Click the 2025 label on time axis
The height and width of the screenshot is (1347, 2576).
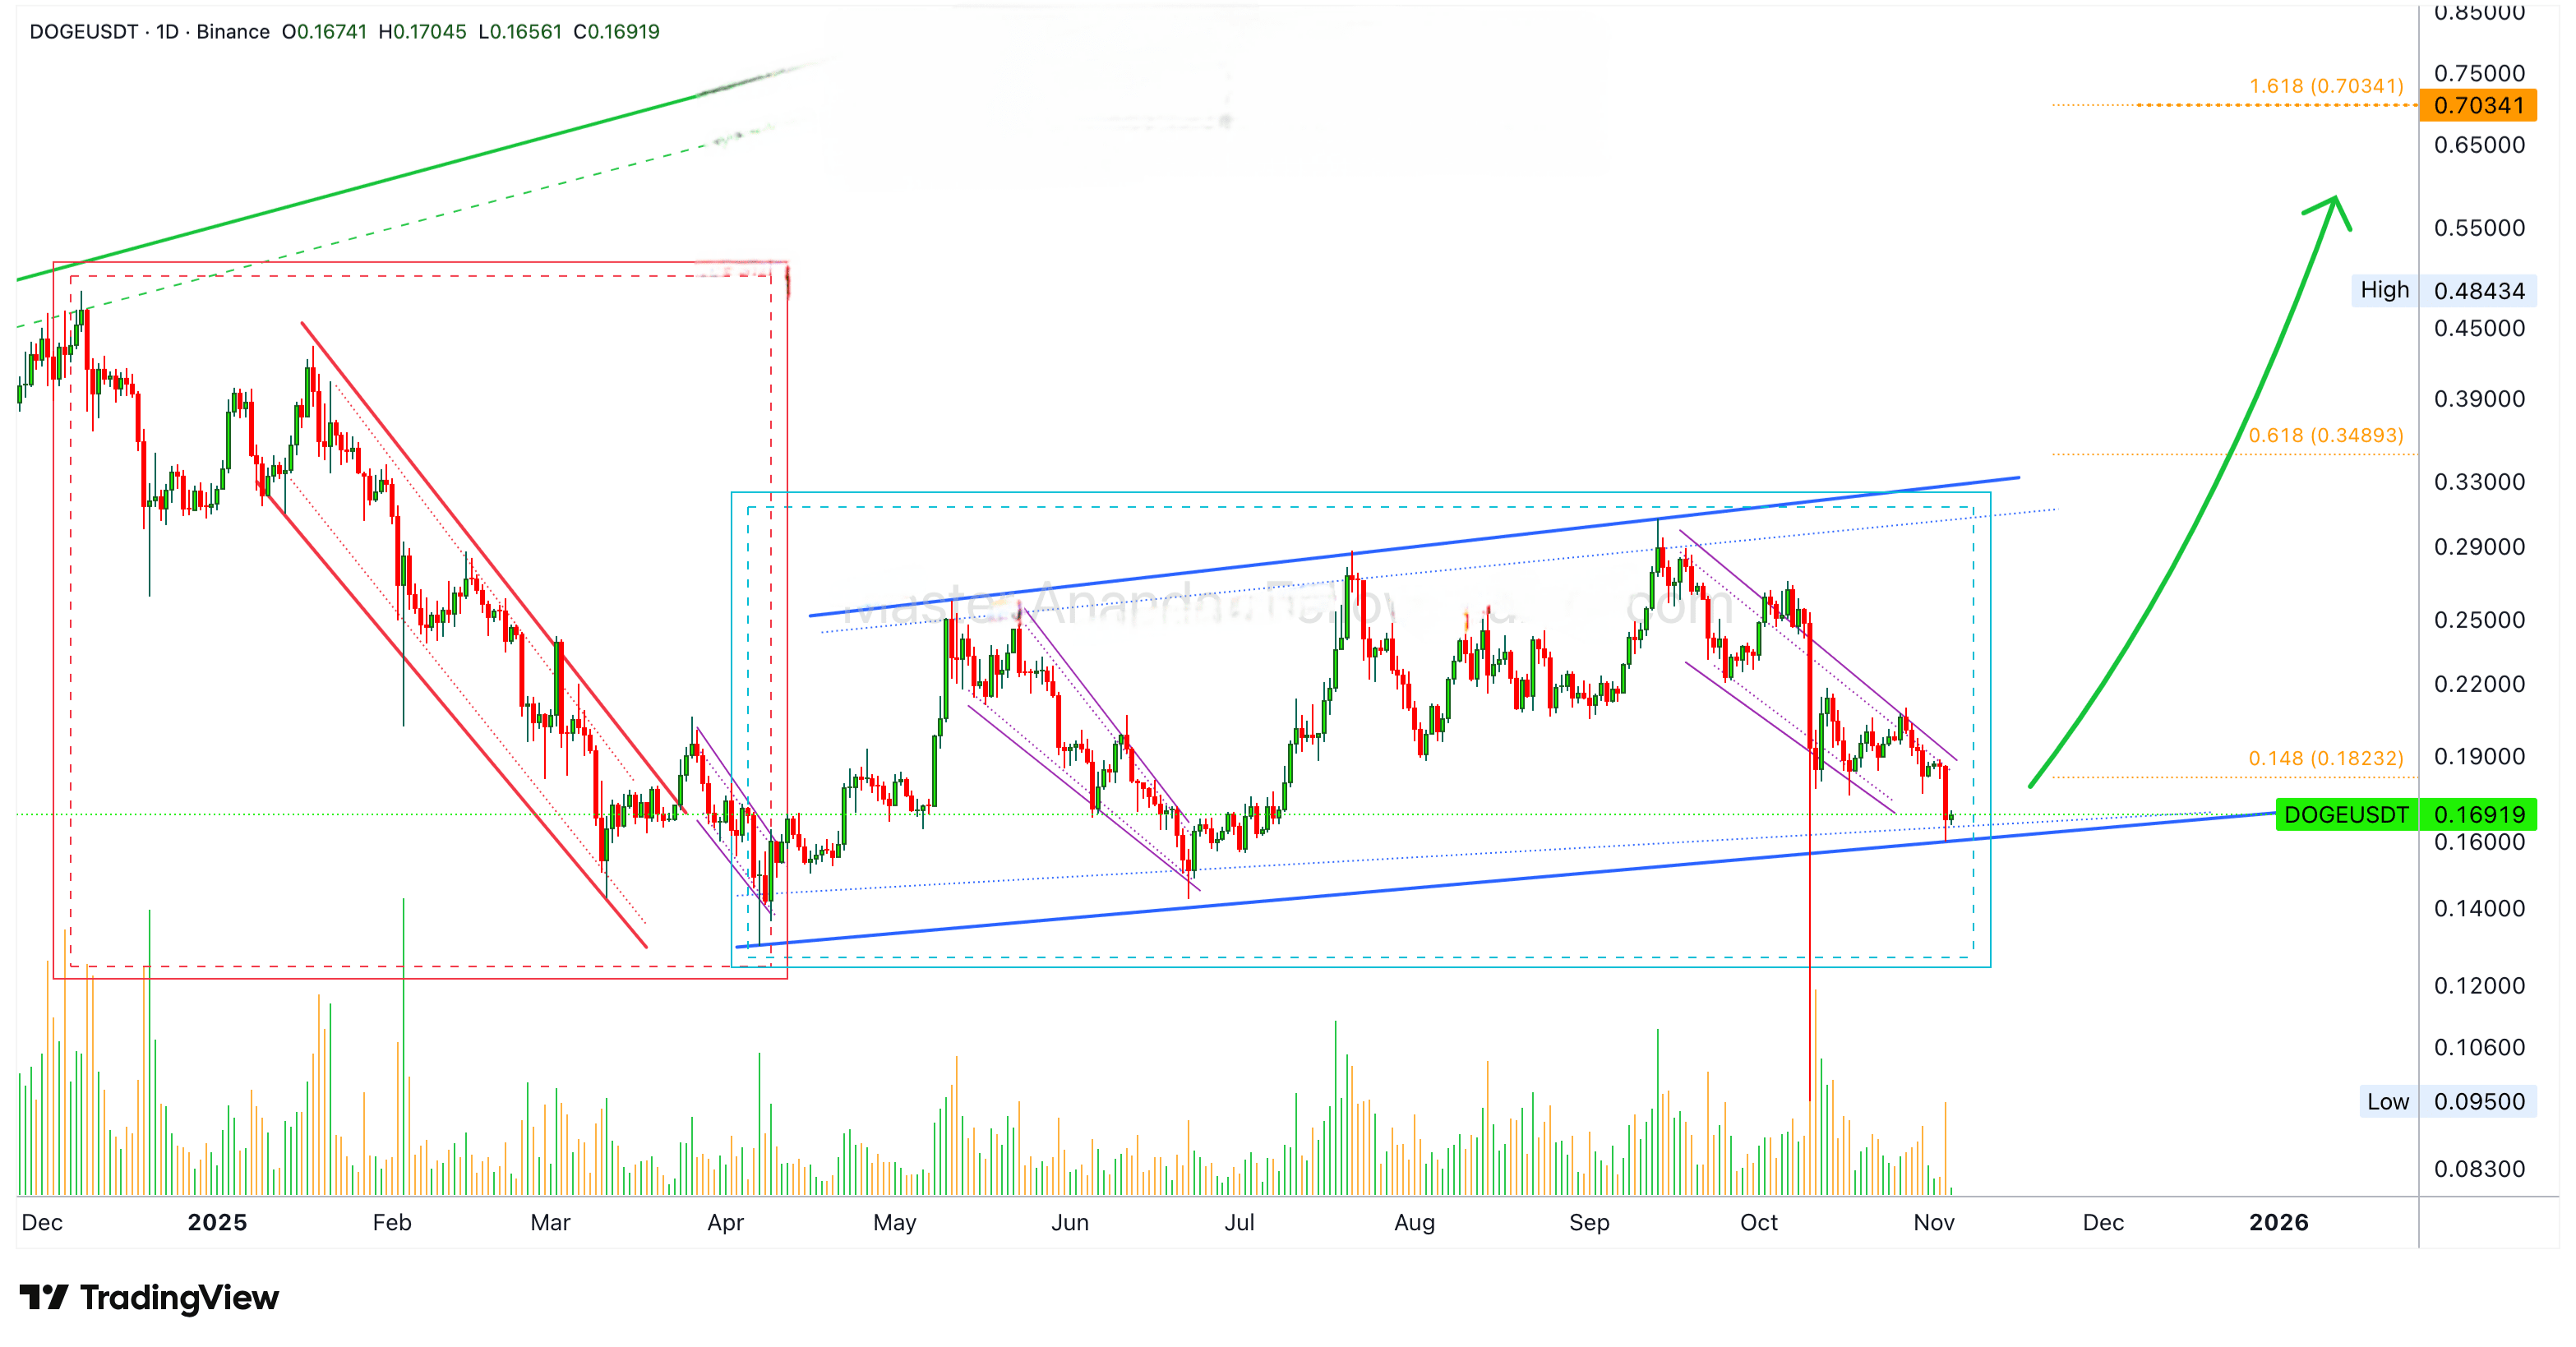coord(217,1222)
